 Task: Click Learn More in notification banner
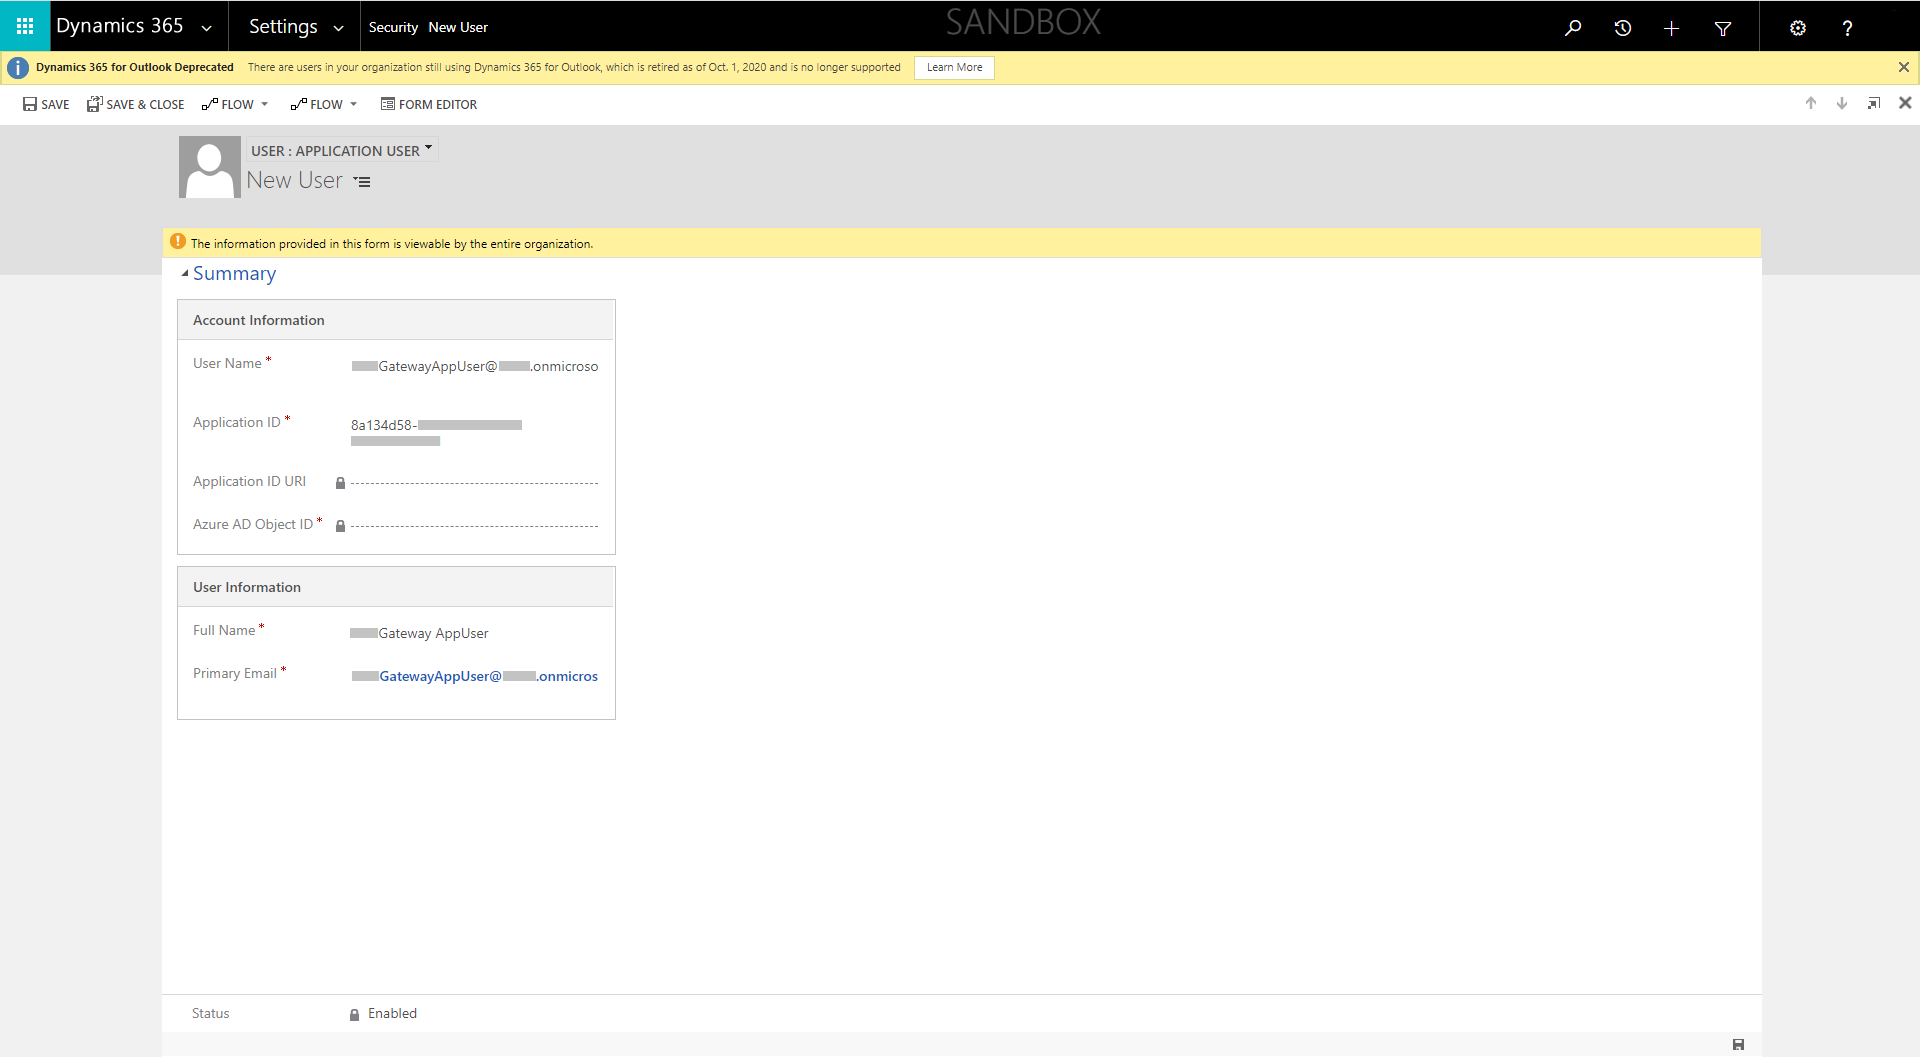coord(953,68)
